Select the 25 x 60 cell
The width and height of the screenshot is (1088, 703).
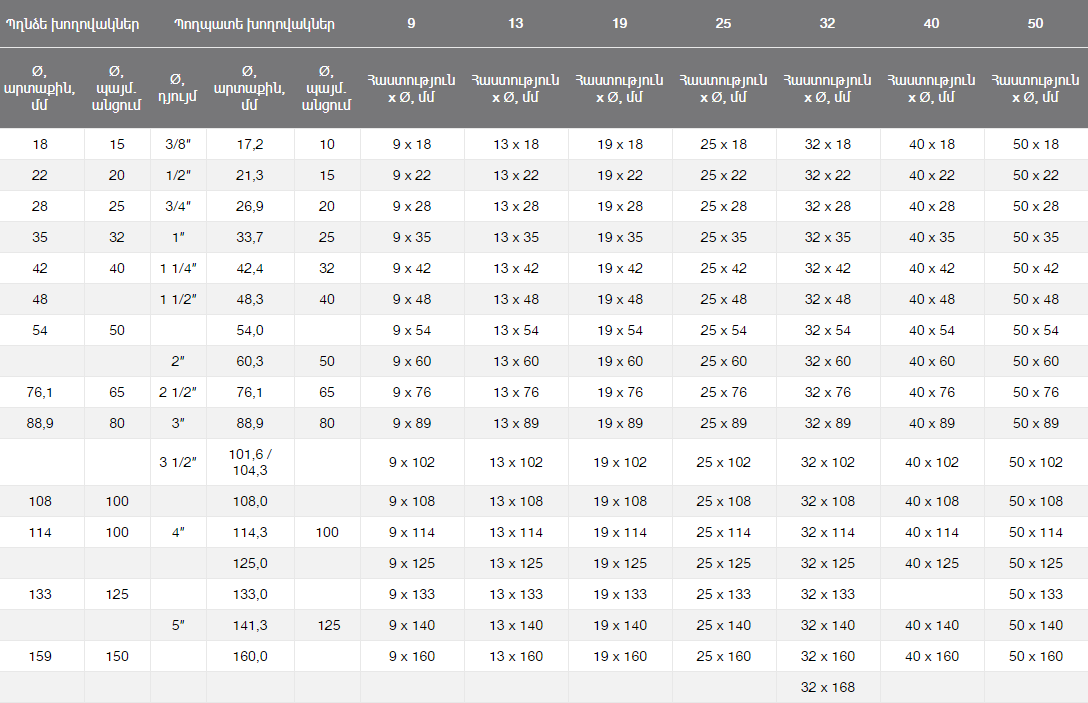724,361
